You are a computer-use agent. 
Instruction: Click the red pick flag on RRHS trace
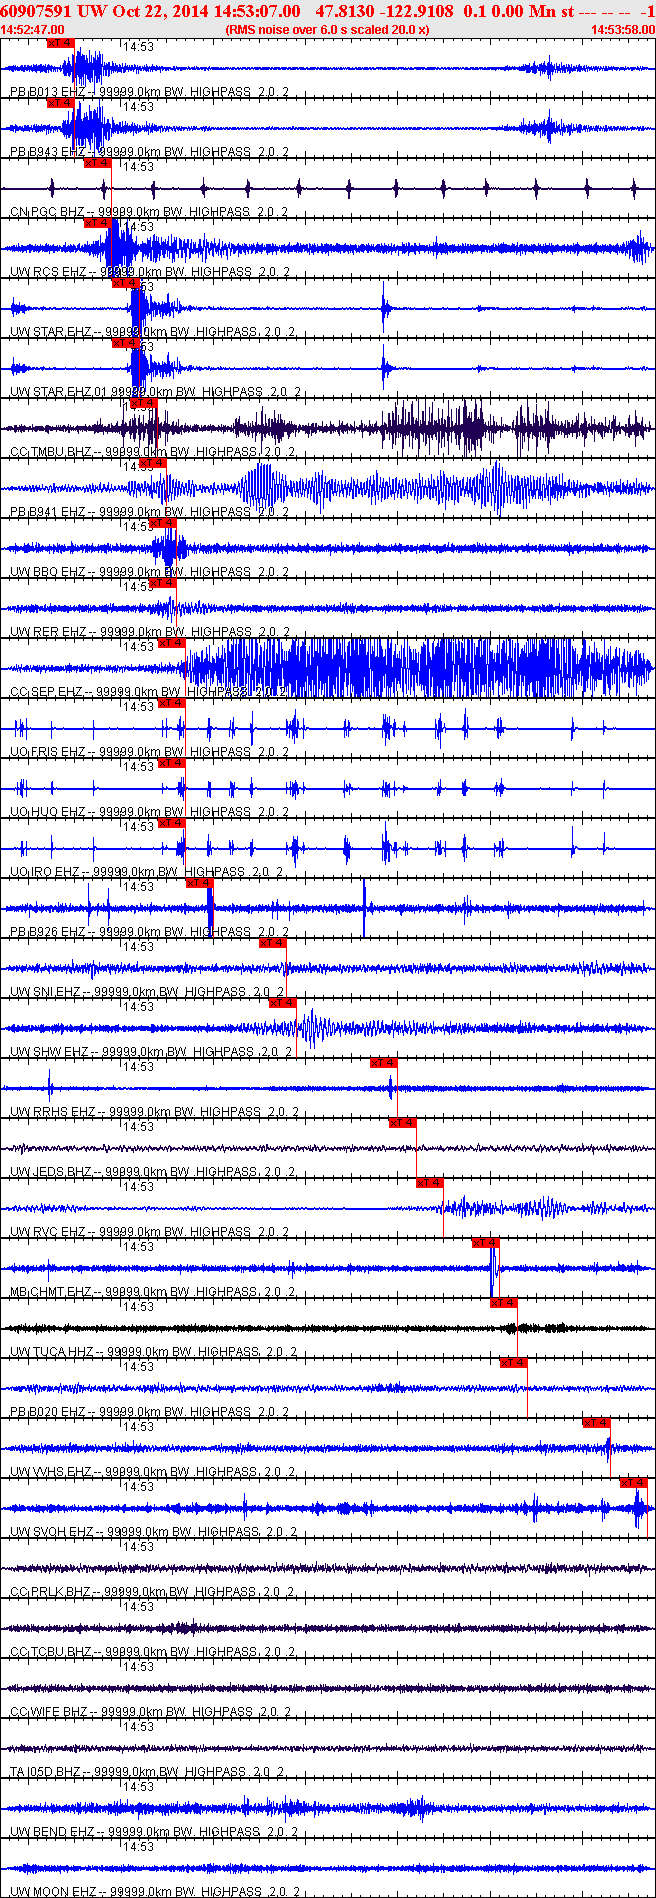(x=384, y=1063)
